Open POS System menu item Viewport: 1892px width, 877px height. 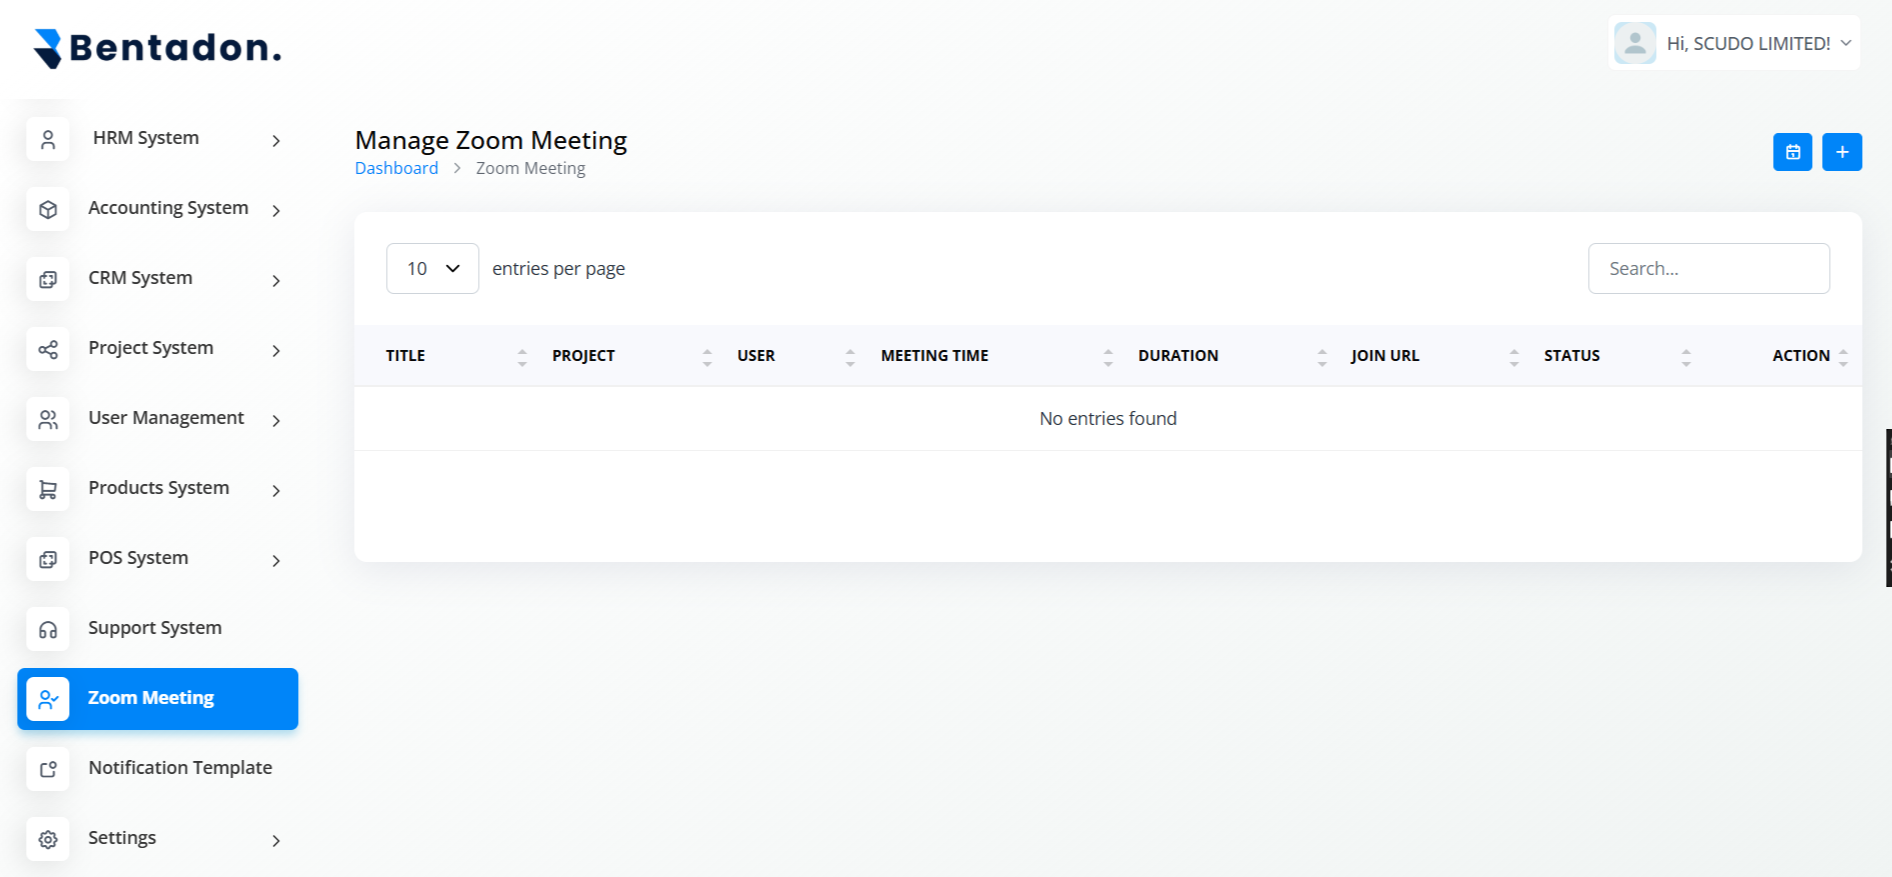click(x=158, y=559)
